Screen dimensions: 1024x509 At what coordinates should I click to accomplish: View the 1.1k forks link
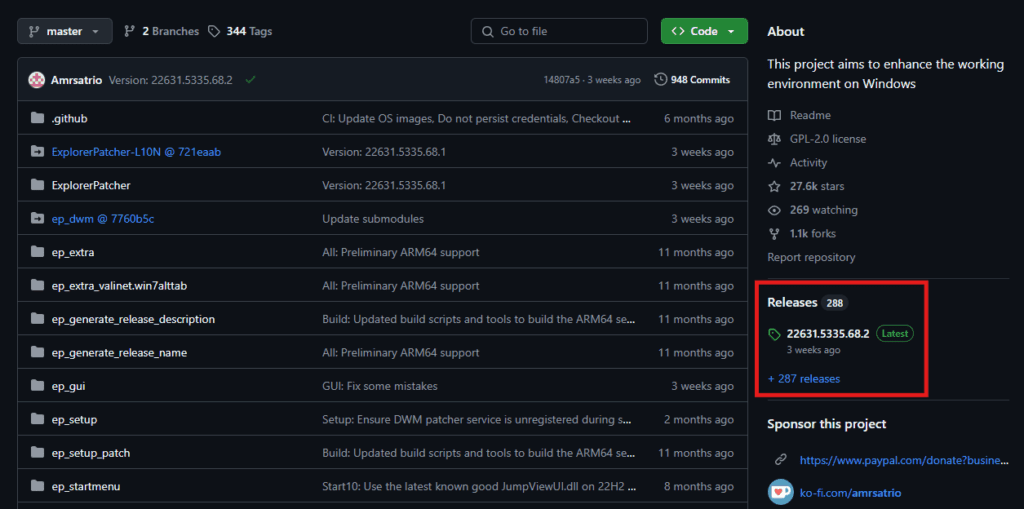812,233
